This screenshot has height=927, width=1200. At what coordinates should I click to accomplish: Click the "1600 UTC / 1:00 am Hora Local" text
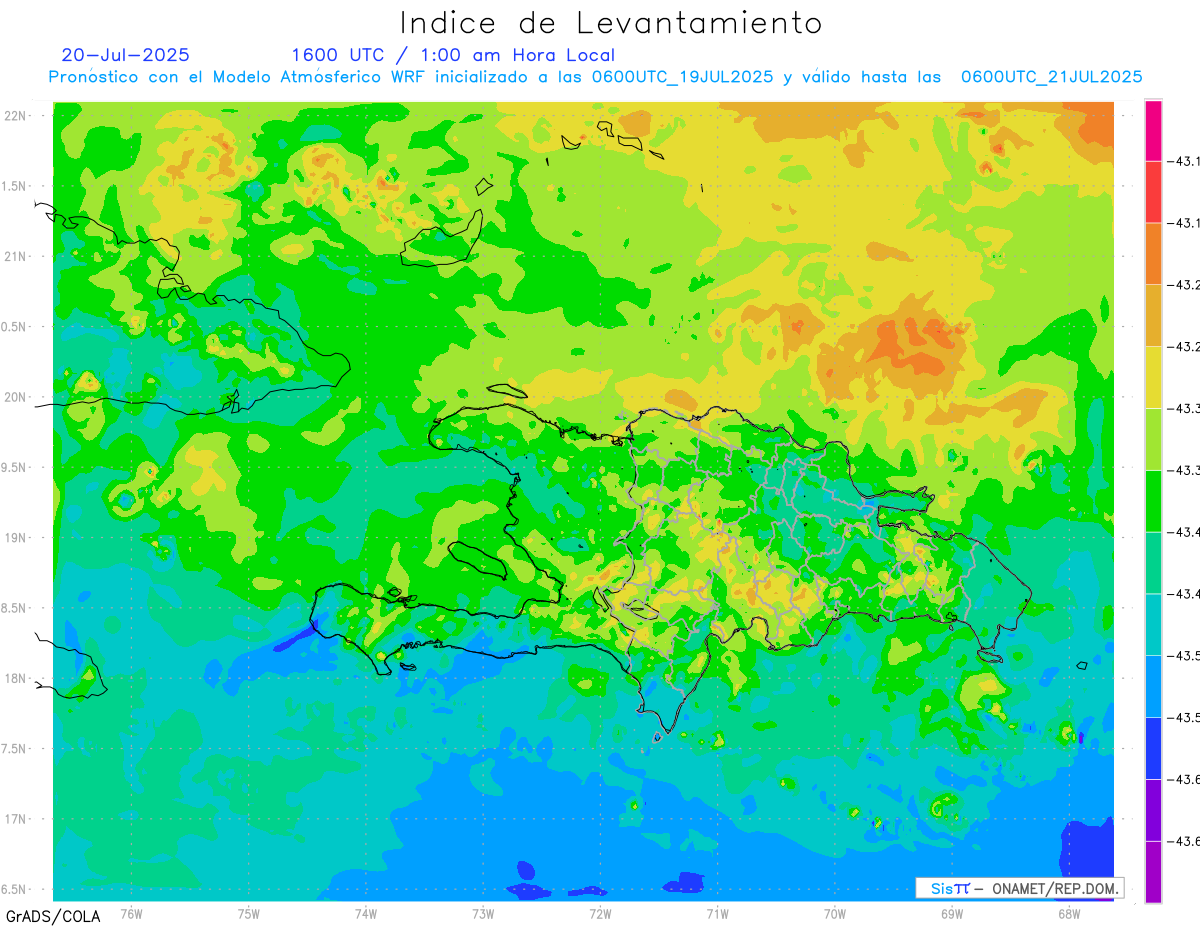pyautogui.click(x=453, y=56)
